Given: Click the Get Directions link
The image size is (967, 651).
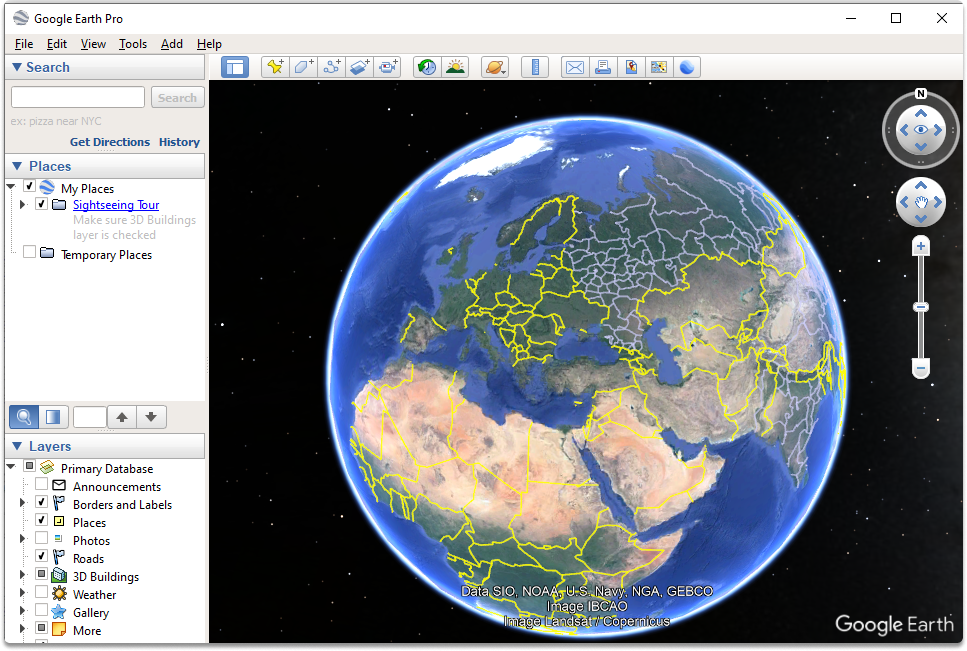Looking at the screenshot, I should [x=110, y=142].
